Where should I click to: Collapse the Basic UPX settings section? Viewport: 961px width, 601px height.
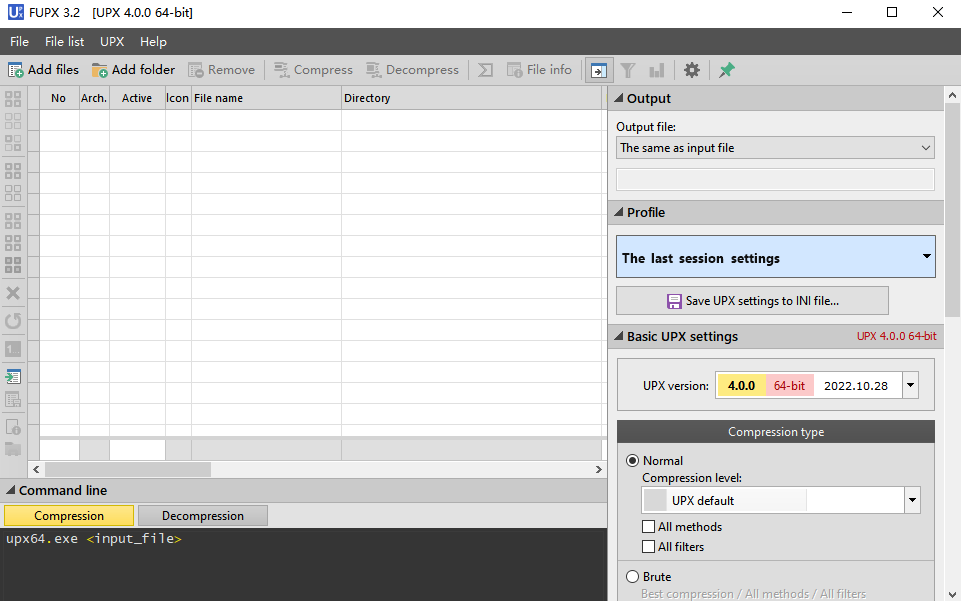pyautogui.click(x=619, y=336)
